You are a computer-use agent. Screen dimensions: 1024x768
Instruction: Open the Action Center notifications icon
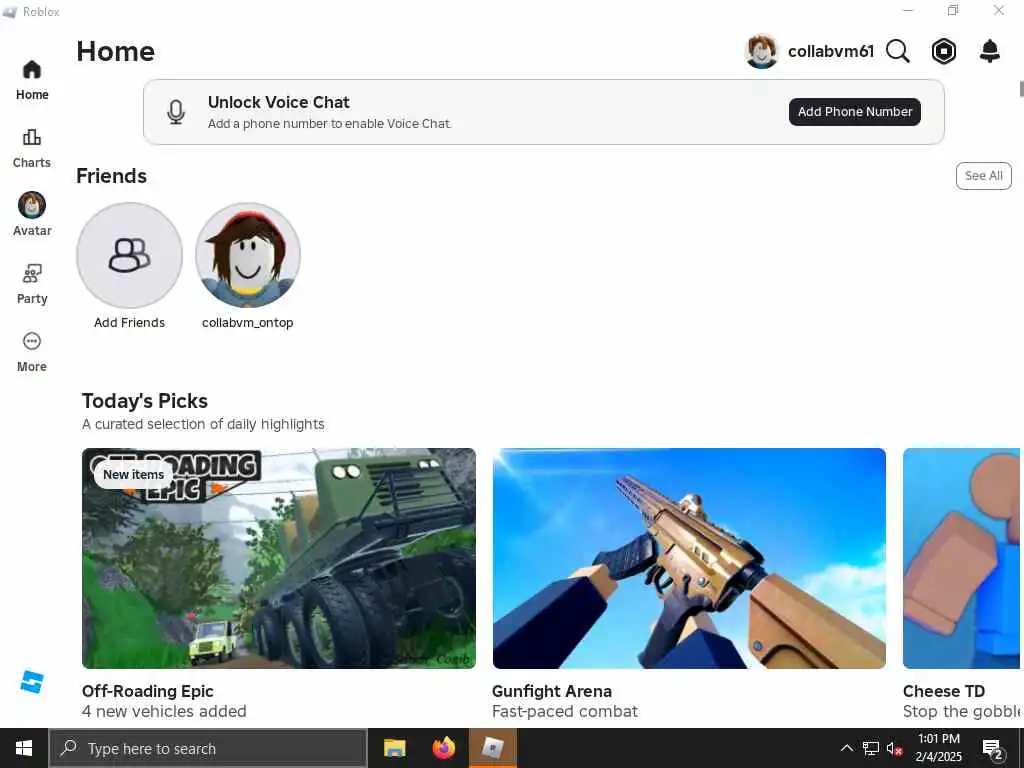(x=992, y=749)
